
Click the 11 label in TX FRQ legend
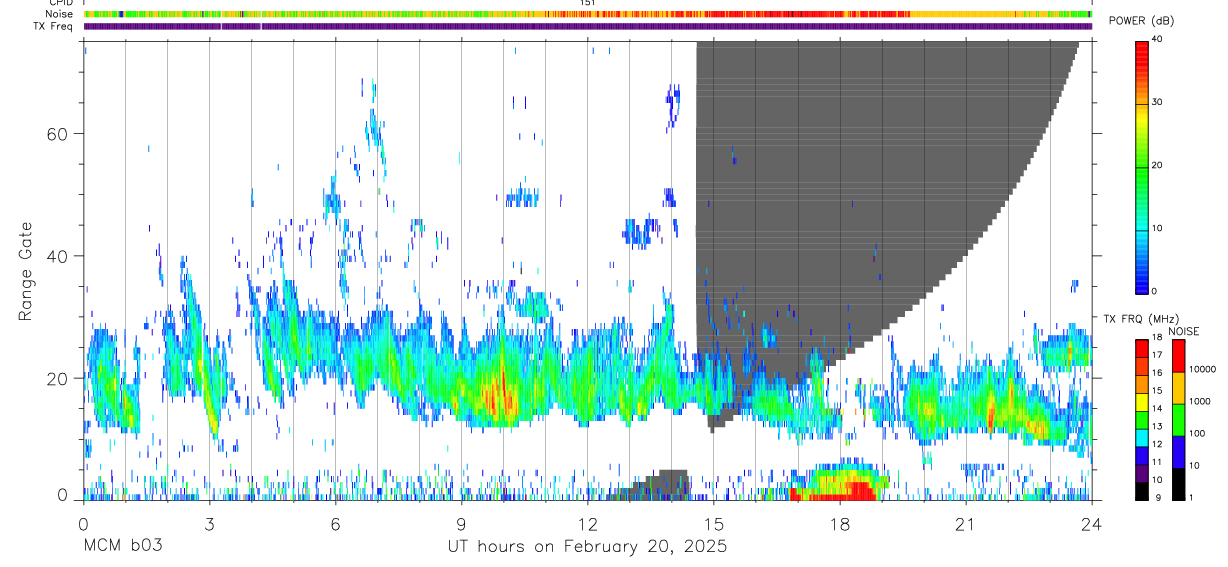click(1157, 462)
